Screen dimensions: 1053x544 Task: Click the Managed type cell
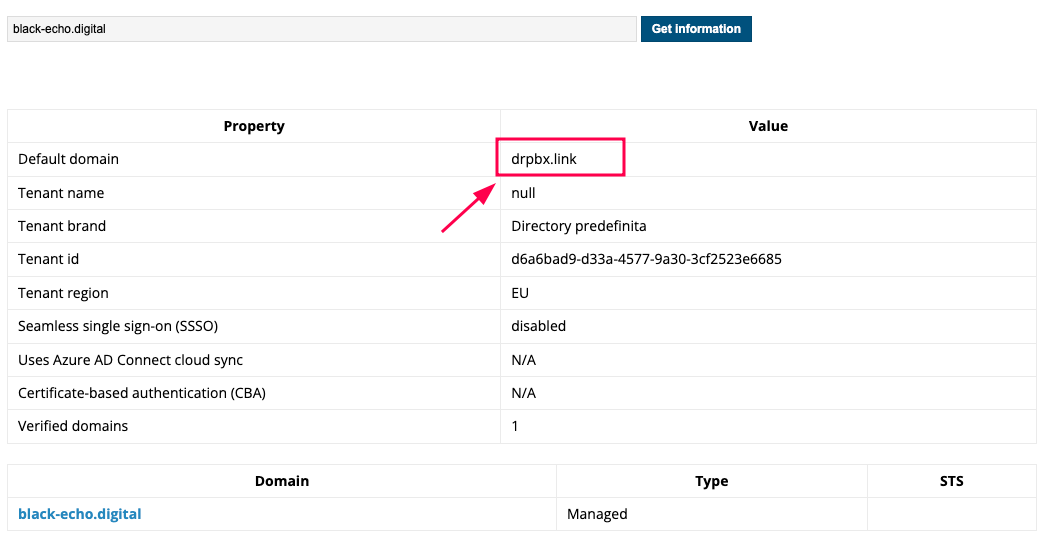click(x=597, y=514)
